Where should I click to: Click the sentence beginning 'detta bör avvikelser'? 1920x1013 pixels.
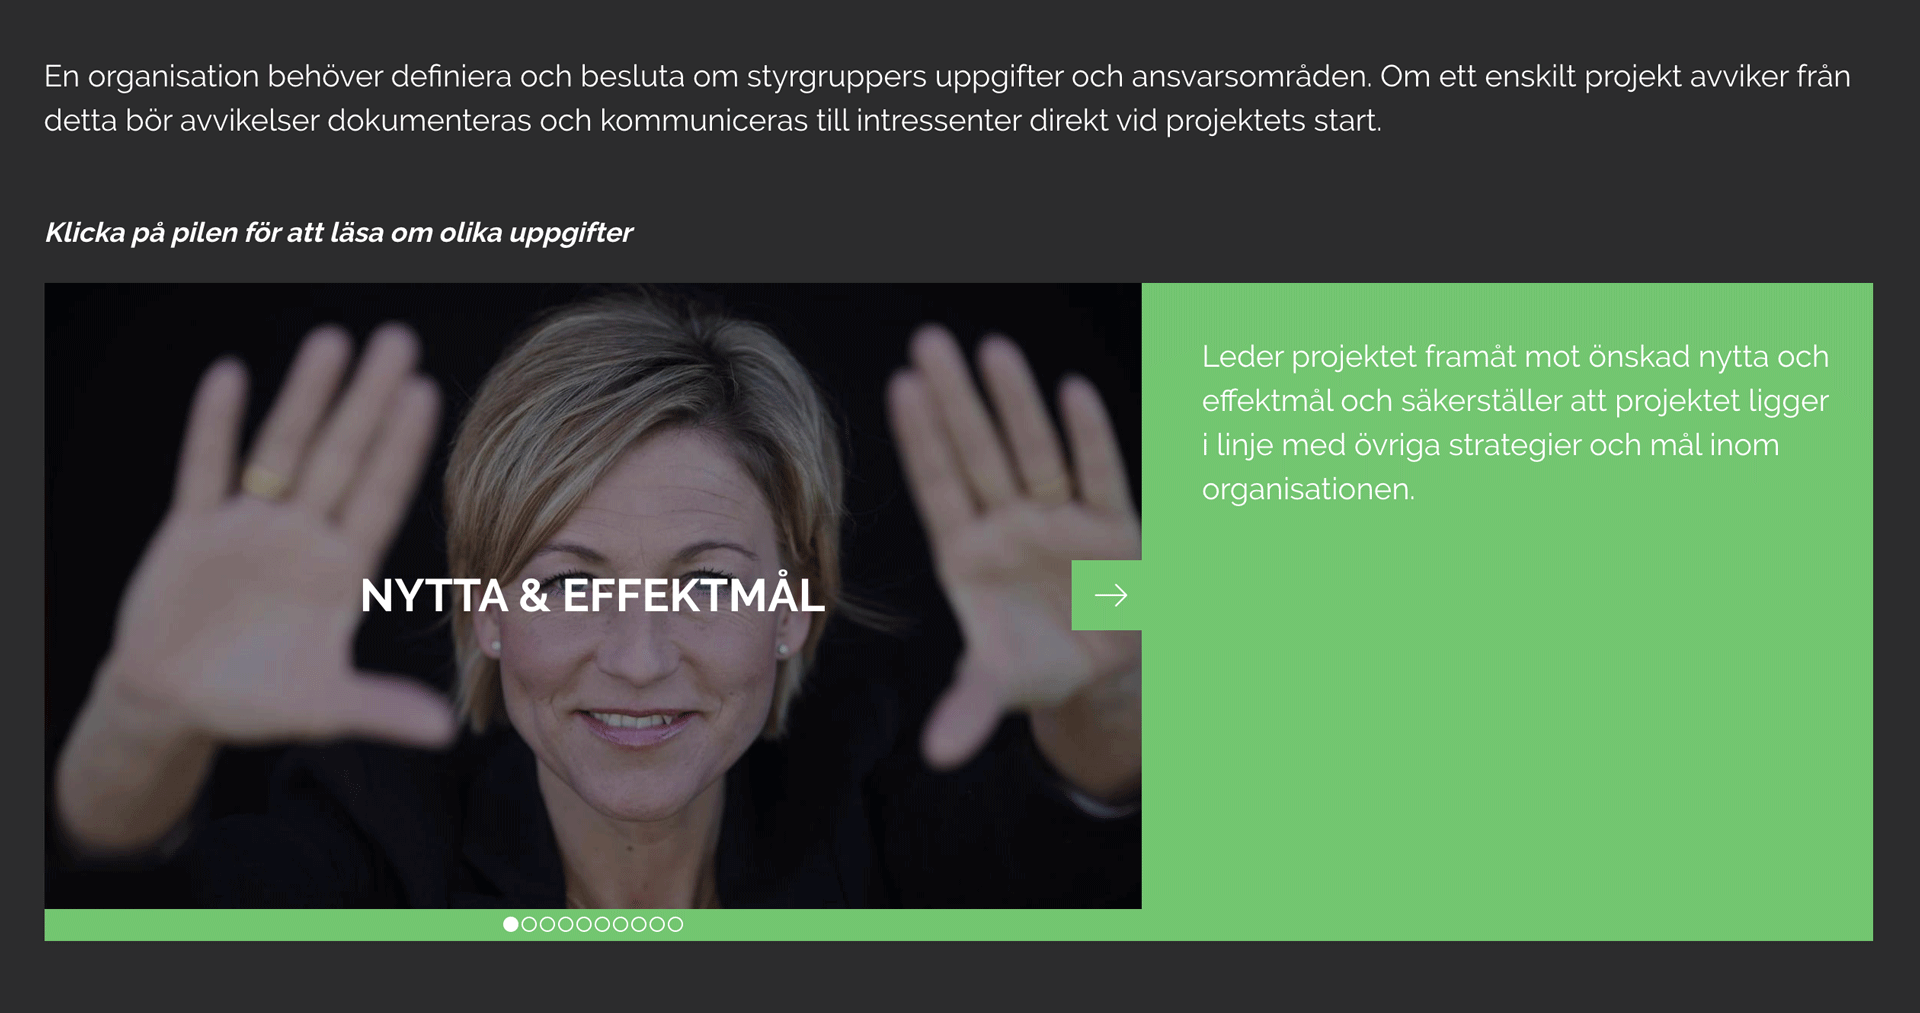coord(712,121)
